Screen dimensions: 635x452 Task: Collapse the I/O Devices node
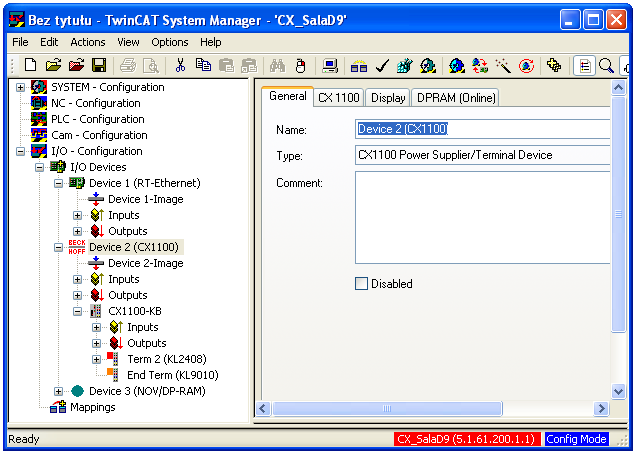39,167
